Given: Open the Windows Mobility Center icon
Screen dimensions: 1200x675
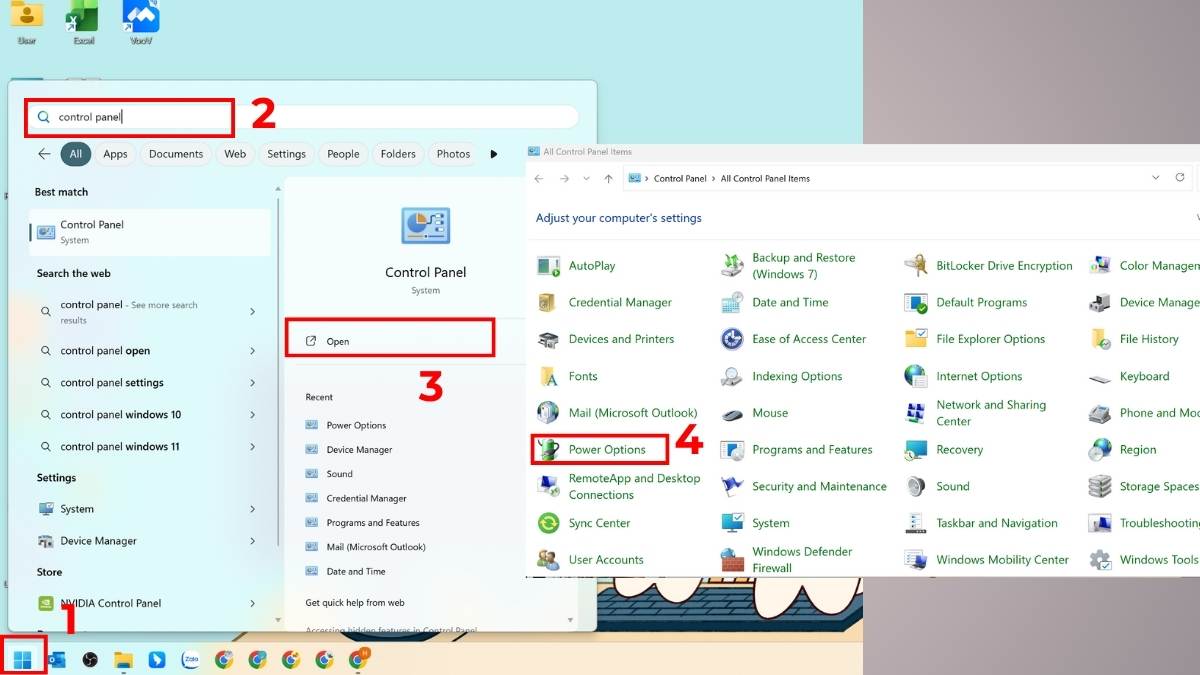Looking at the screenshot, I should [916, 559].
